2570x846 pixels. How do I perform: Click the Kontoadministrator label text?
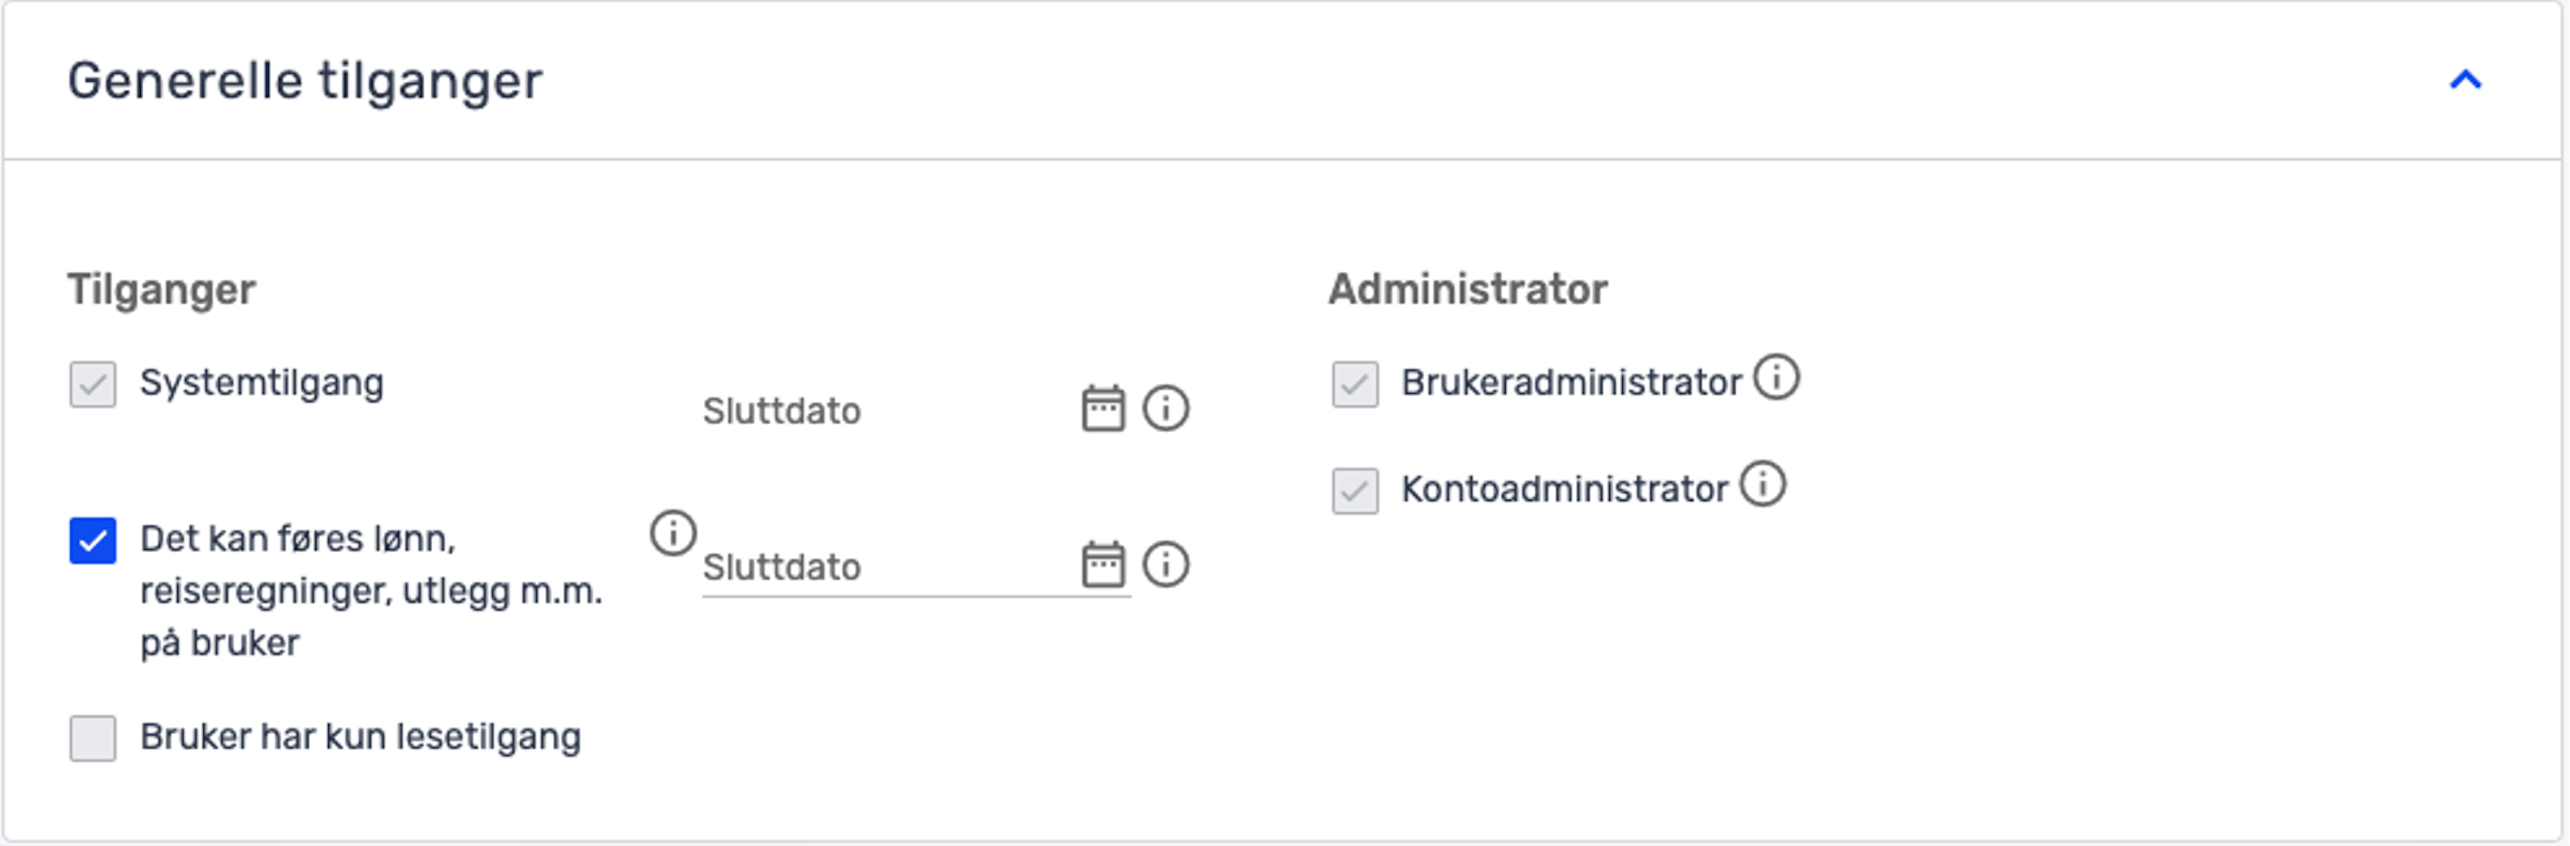pyautogui.click(x=1564, y=490)
